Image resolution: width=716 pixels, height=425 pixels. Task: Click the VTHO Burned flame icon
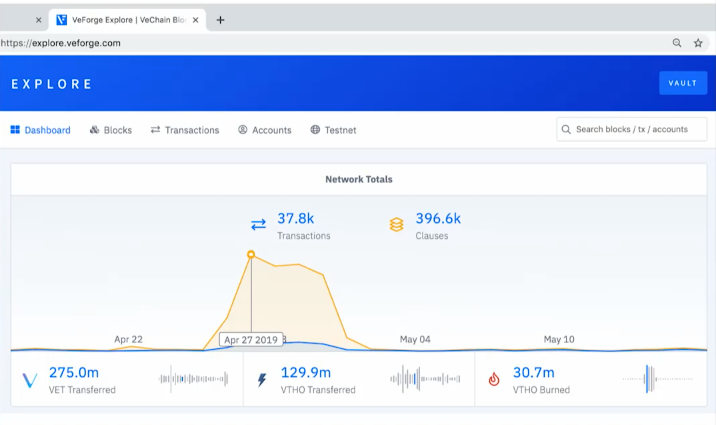click(494, 379)
